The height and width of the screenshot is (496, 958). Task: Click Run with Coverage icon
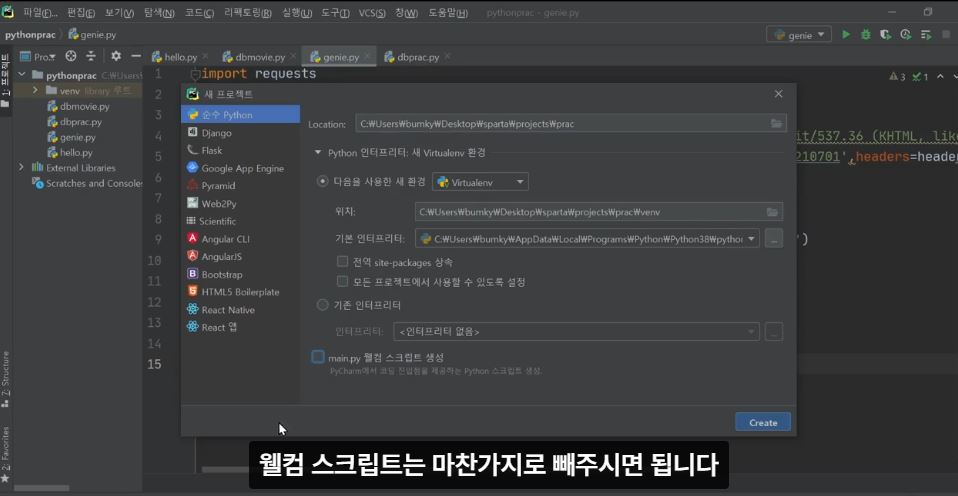point(885,35)
